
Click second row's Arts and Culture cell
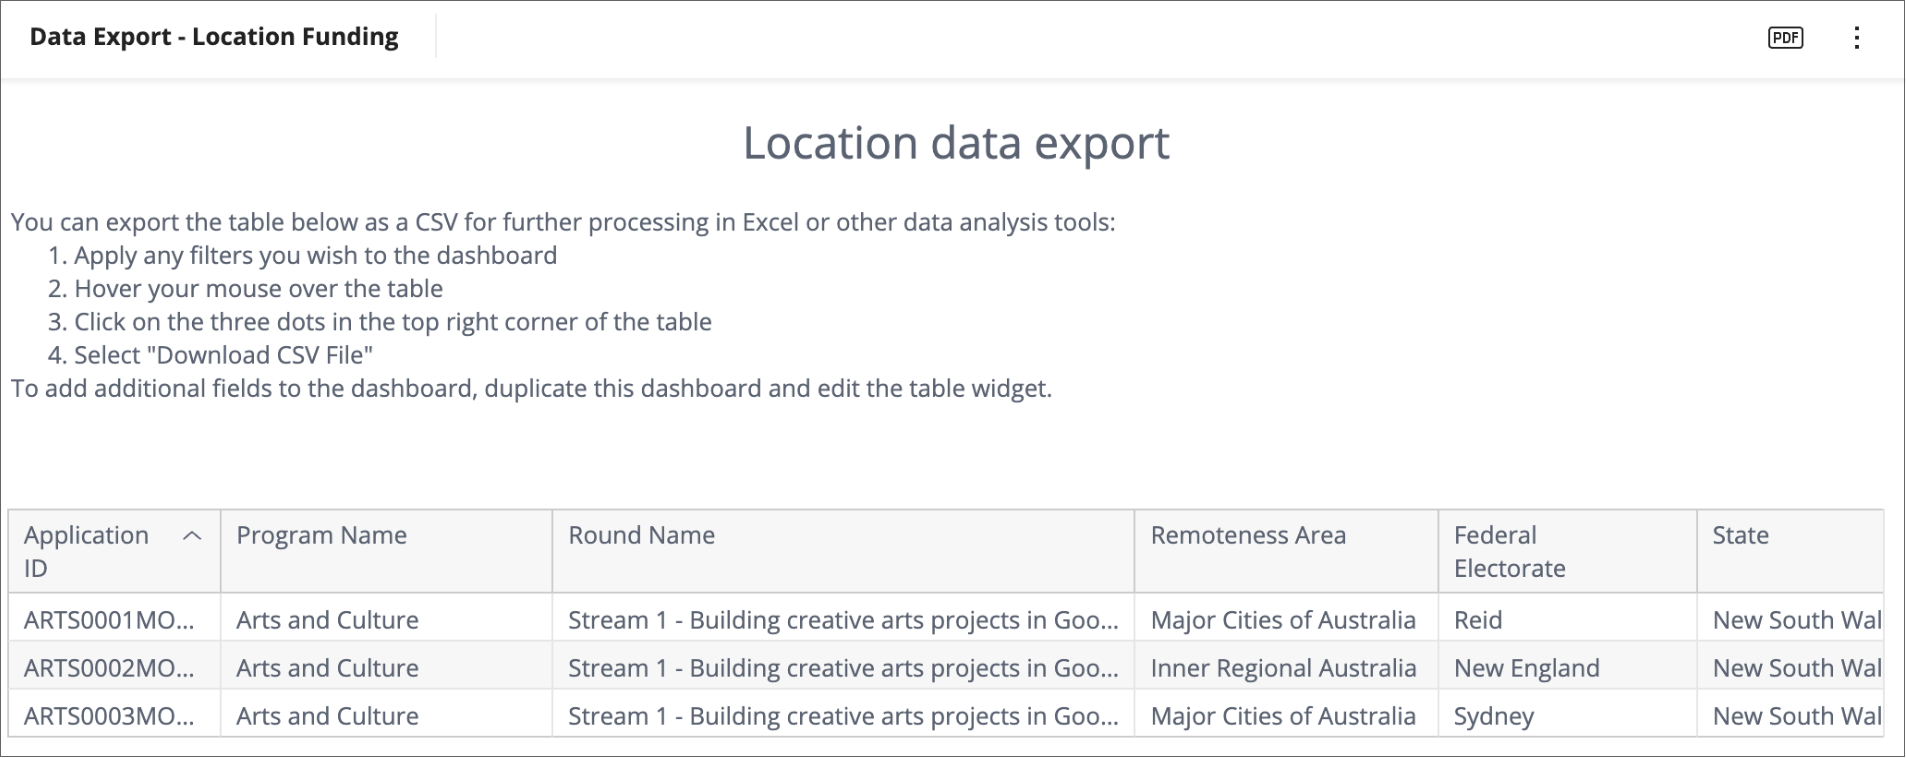327,668
